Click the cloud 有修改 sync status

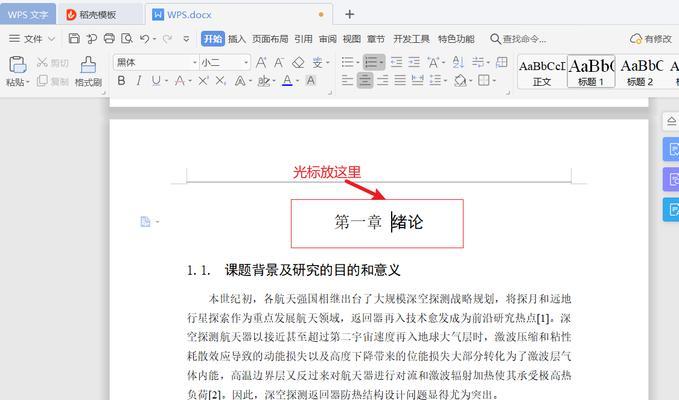[x=651, y=39]
